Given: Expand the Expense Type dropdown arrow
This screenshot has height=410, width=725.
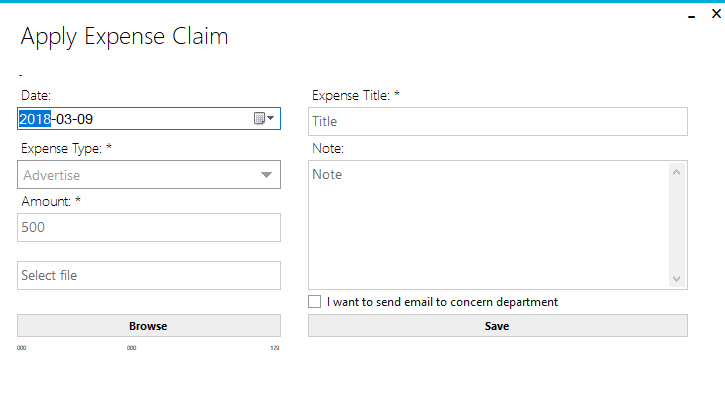Looking at the screenshot, I should click(266, 175).
